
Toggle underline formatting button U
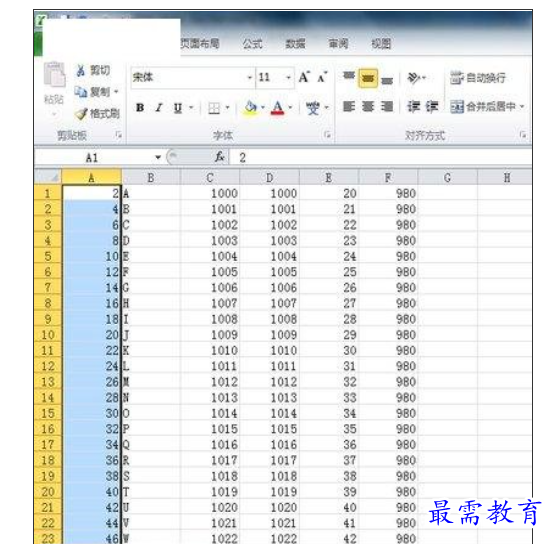(x=178, y=107)
